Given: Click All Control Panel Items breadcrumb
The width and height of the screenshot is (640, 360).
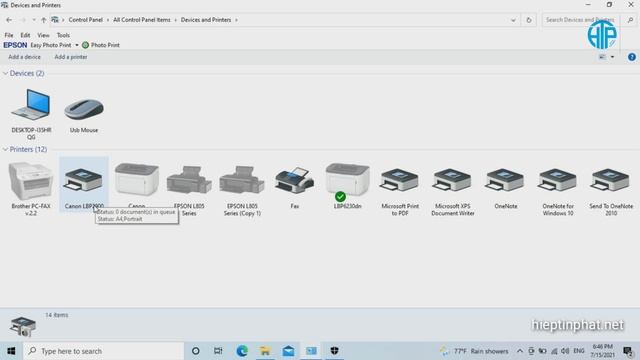Looking at the screenshot, I should tap(142, 20).
